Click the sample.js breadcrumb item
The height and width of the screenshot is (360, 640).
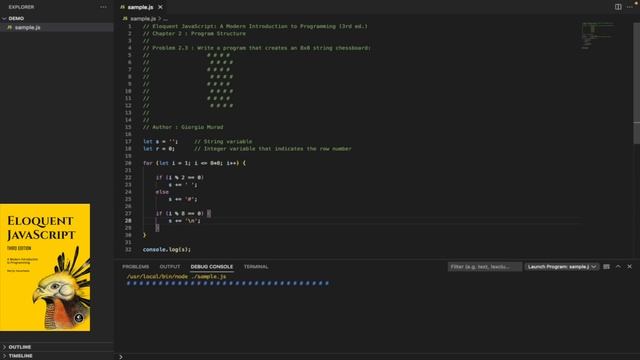pyautogui.click(x=143, y=18)
